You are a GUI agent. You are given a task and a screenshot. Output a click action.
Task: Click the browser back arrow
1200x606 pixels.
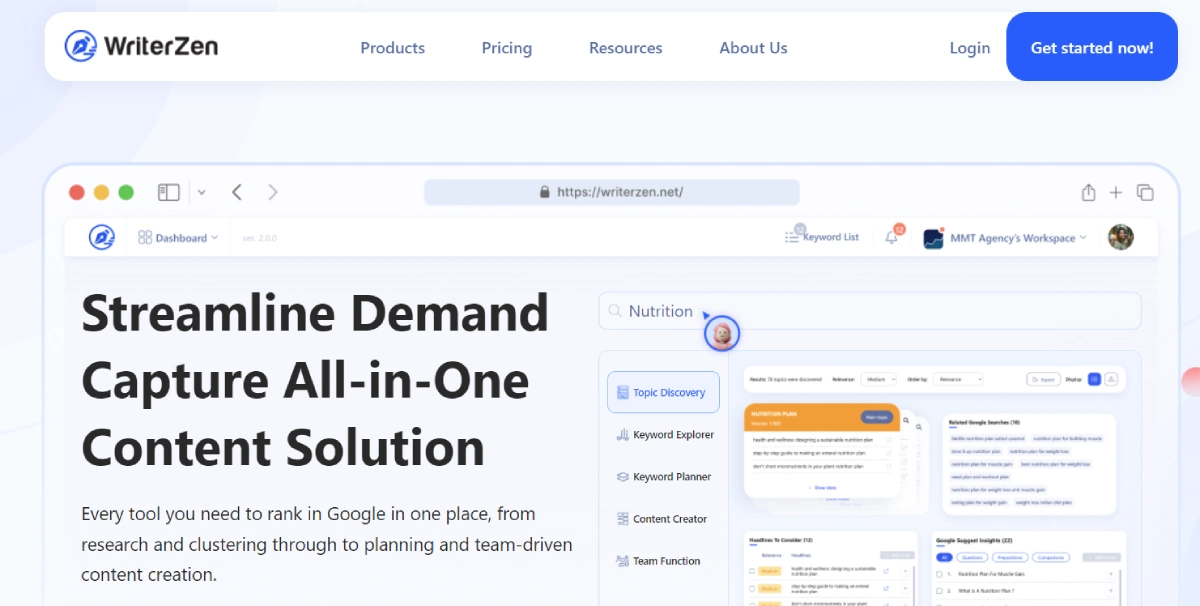(x=237, y=192)
